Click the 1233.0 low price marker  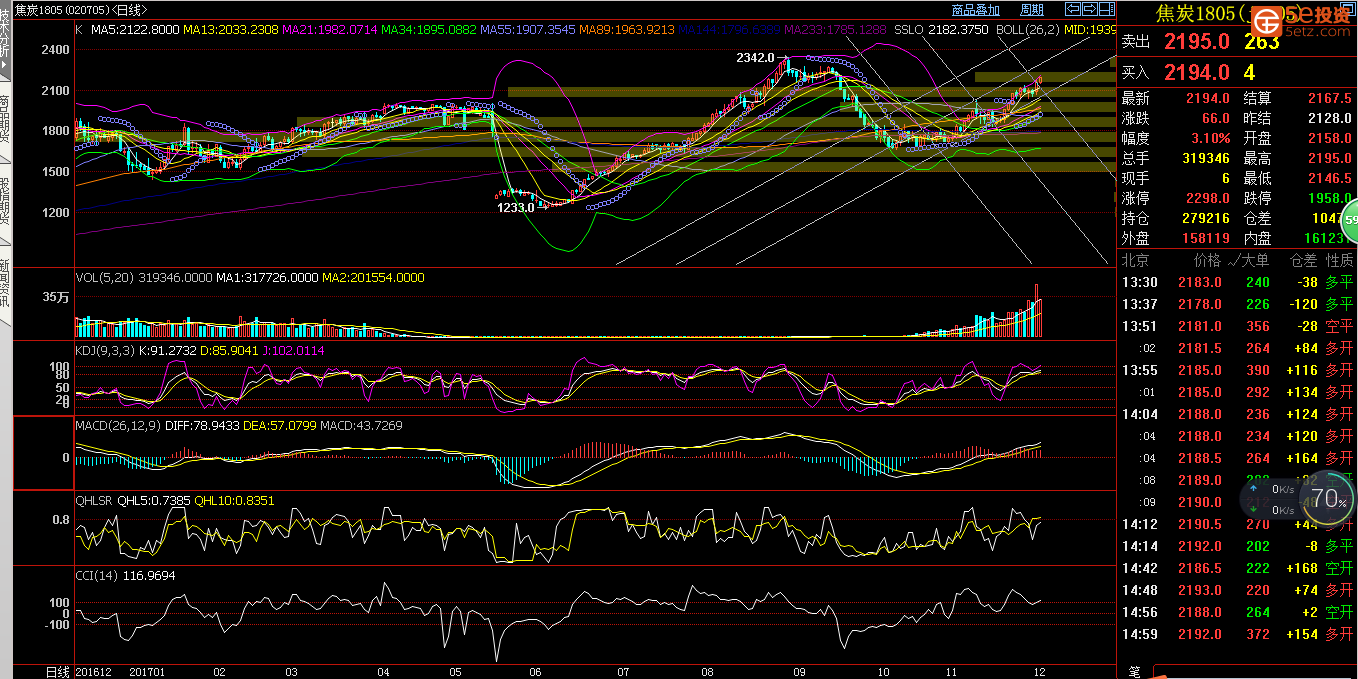point(516,207)
